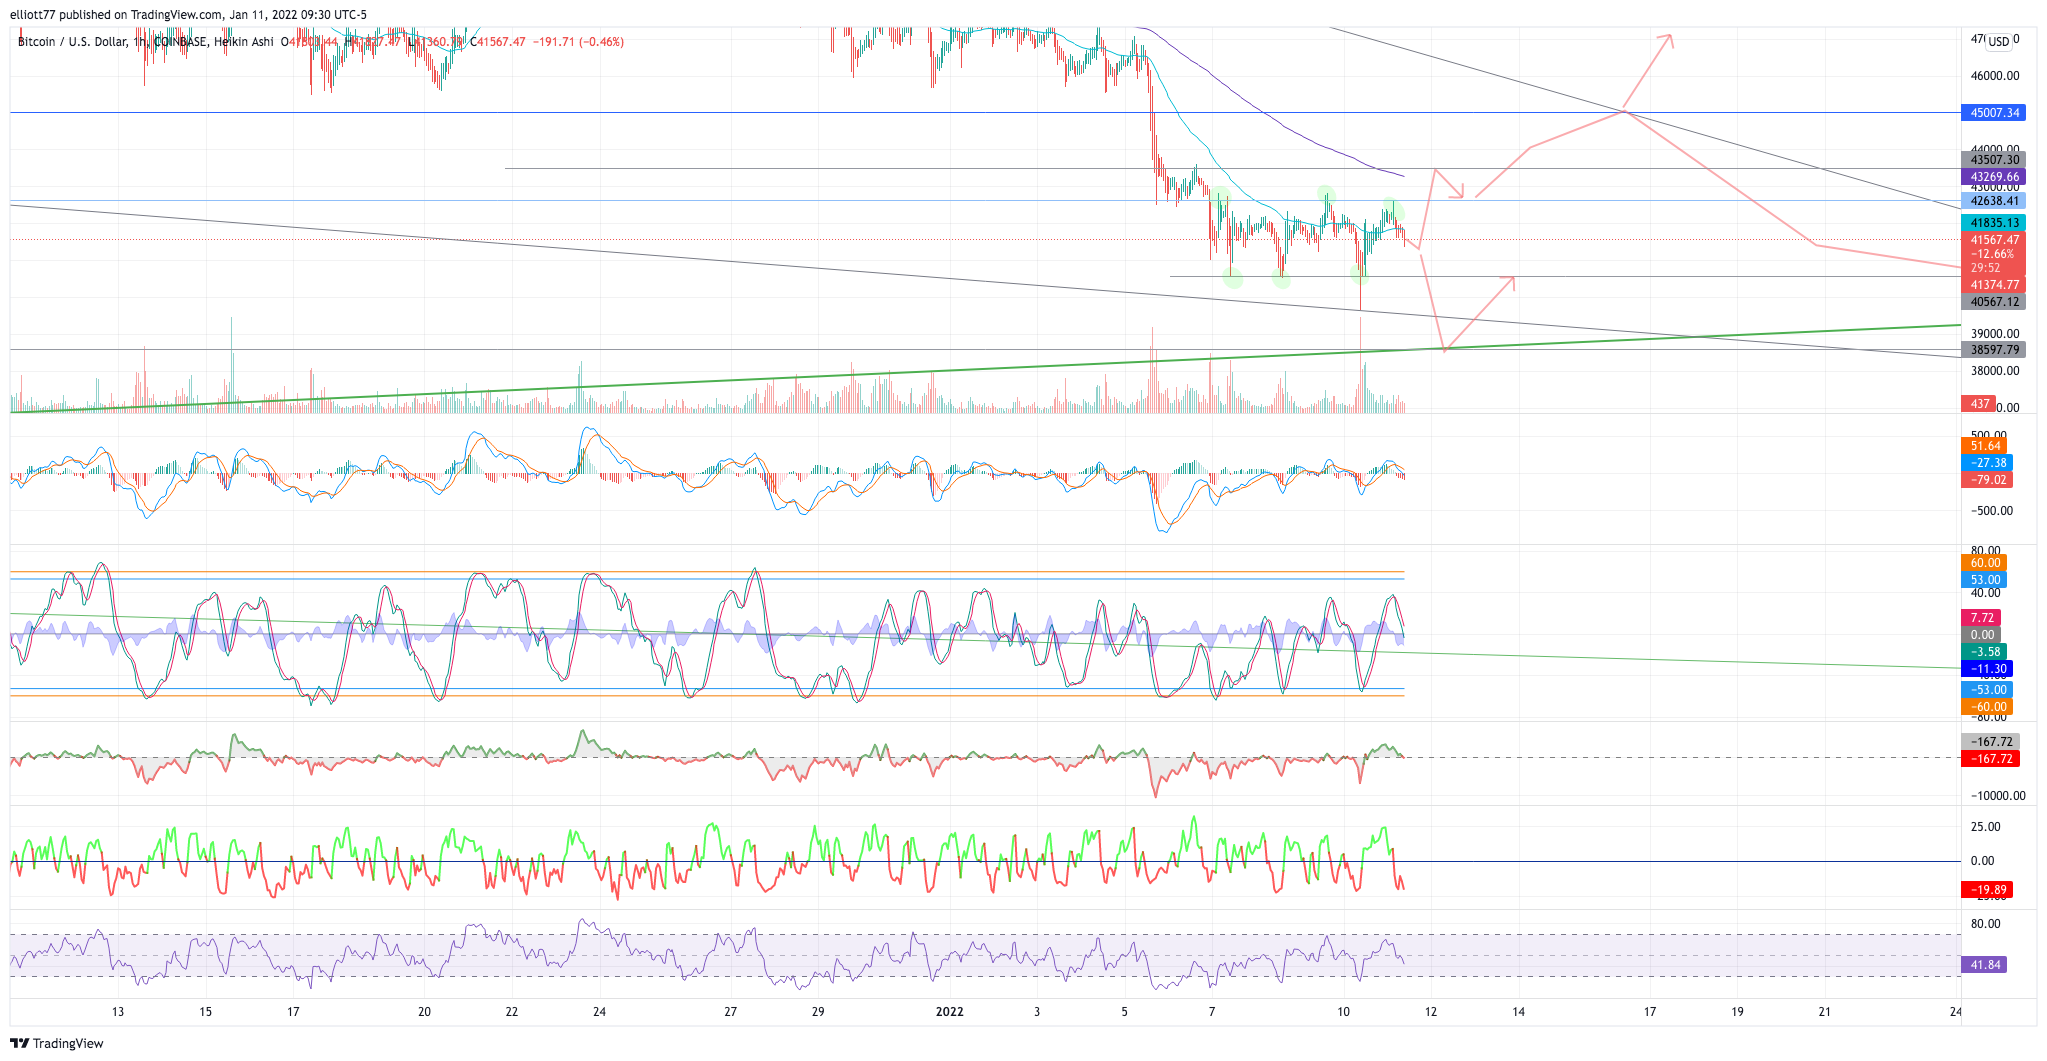Click date label 24 below price spike
Image resolution: width=2047 pixels, height=1061 pixels.
click(599, 1012)
